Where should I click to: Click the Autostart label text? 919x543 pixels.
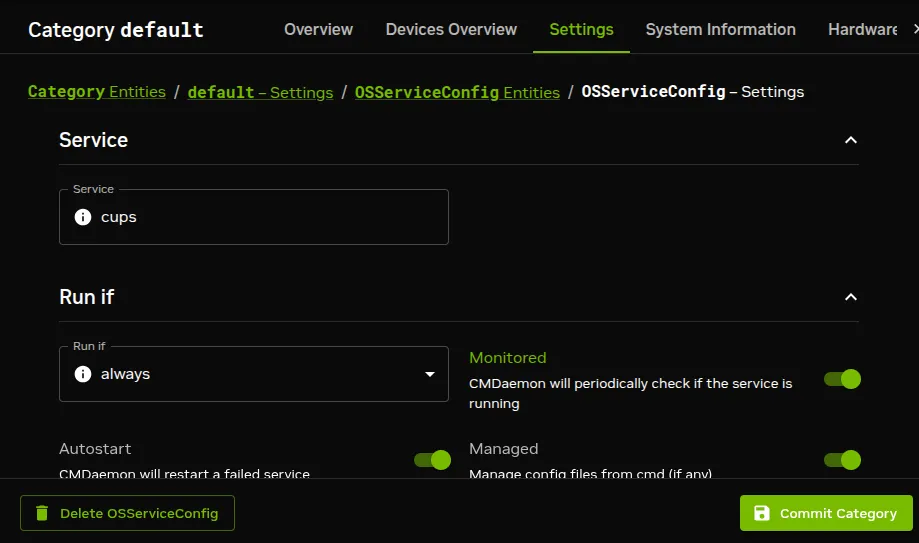click(95, 449)
